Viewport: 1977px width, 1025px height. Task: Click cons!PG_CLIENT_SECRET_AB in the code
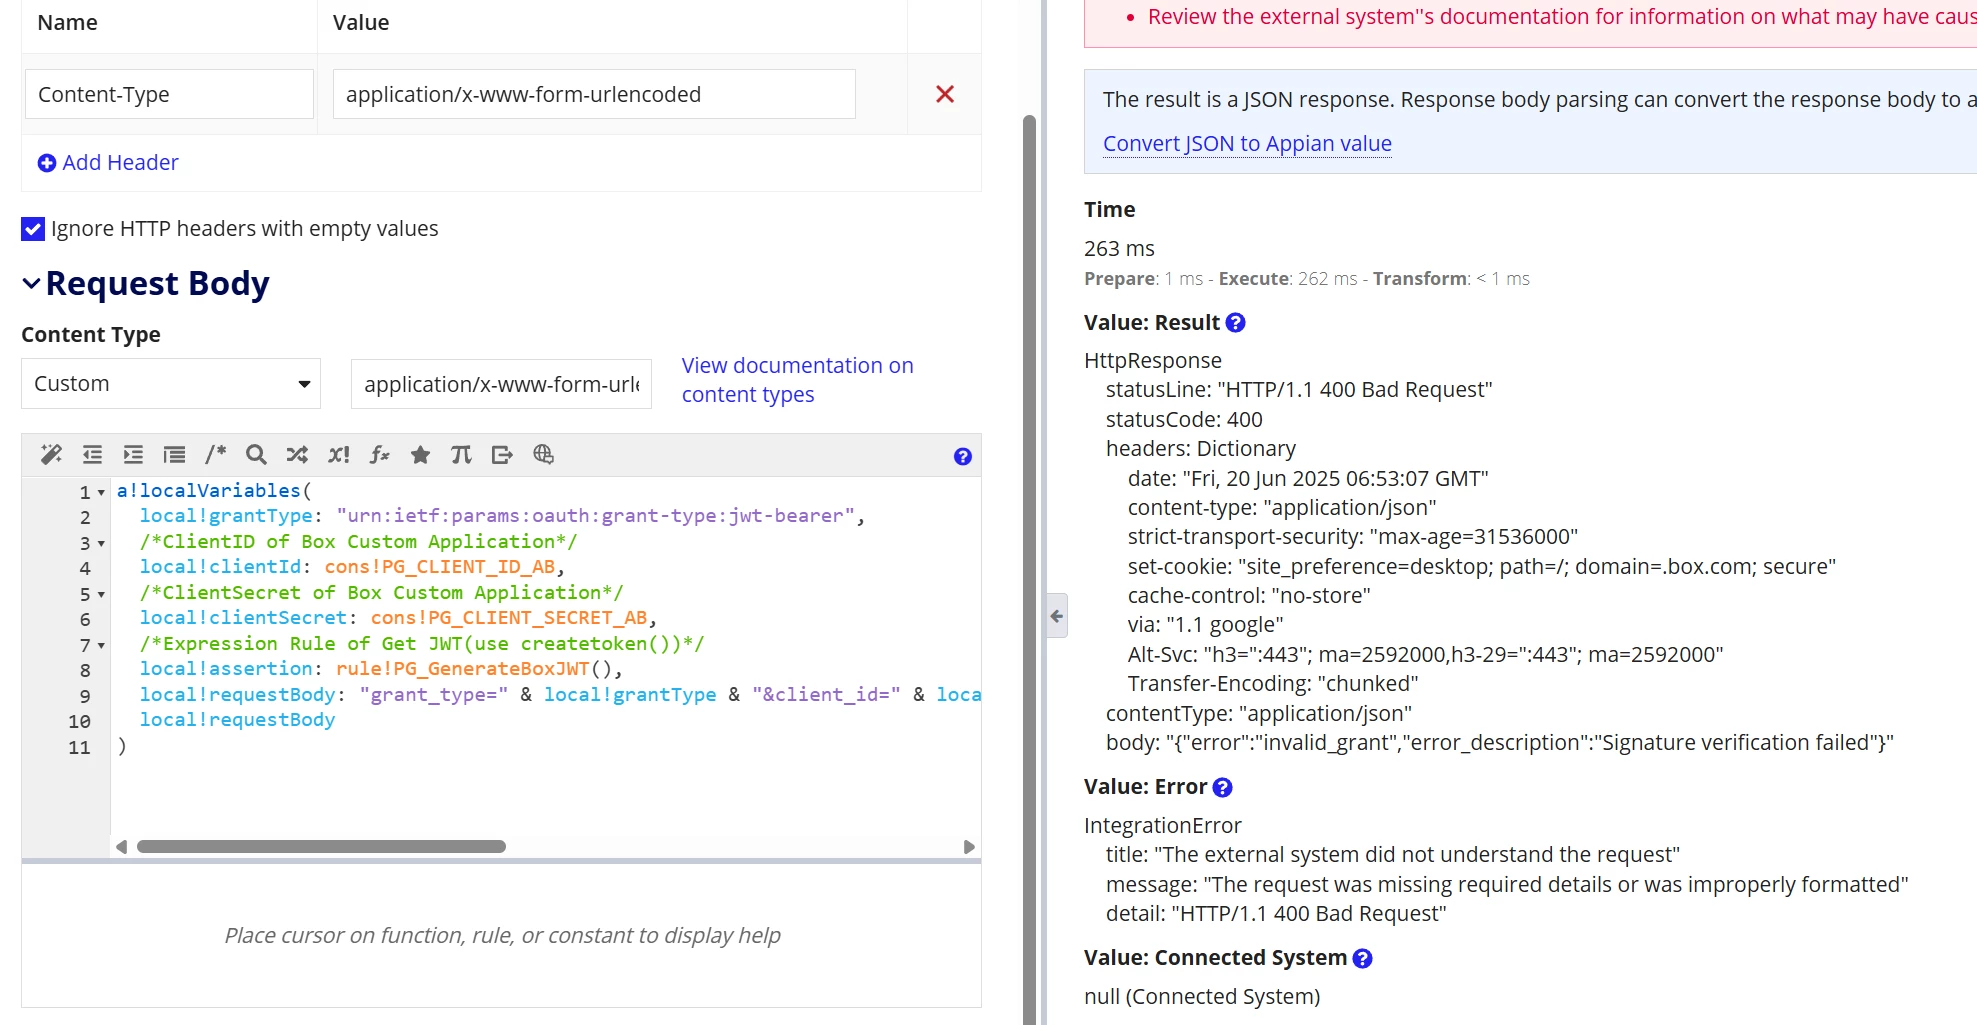pyautogui.click(x=509, y=618)
